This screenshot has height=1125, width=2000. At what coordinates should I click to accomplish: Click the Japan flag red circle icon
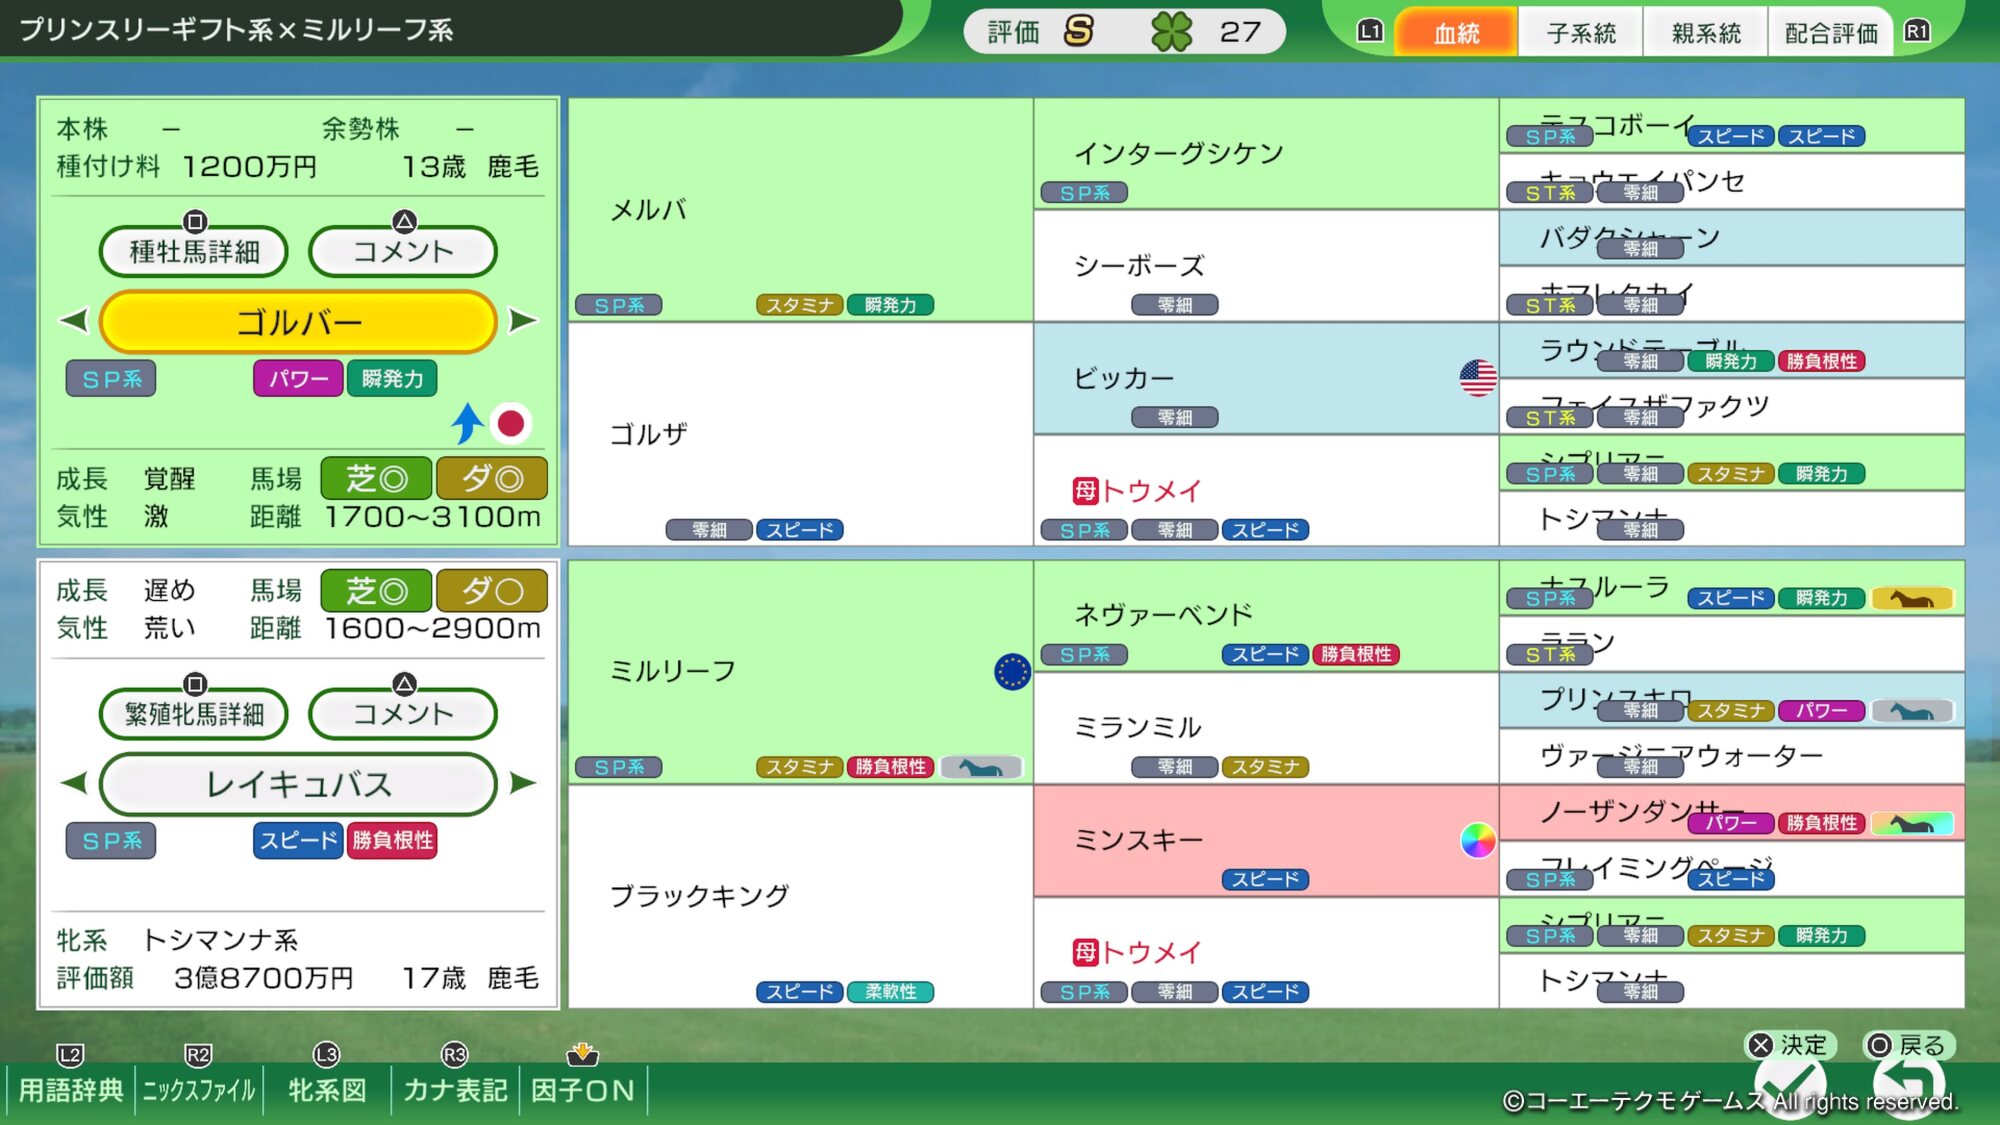click(511, 424)
